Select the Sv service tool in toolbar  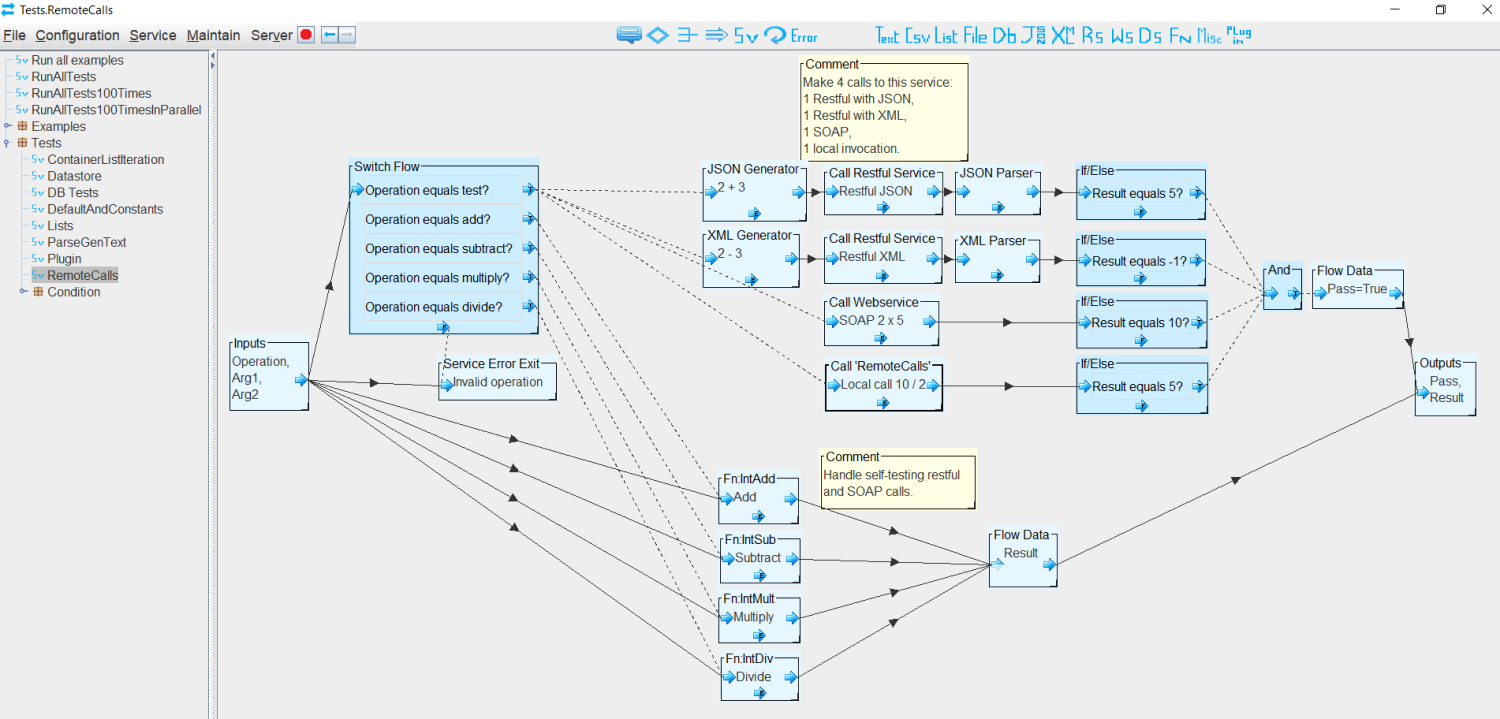pos(746,36)
